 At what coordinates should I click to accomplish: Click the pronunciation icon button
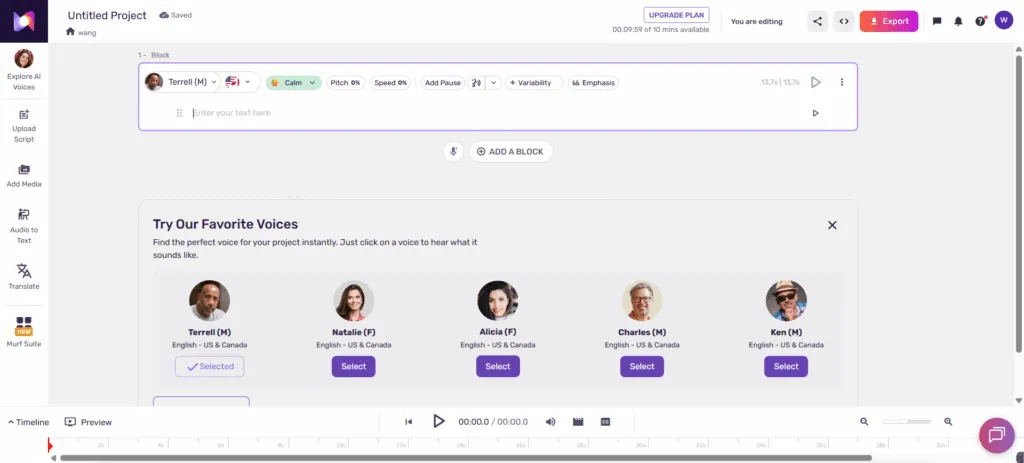click(476, 83)
